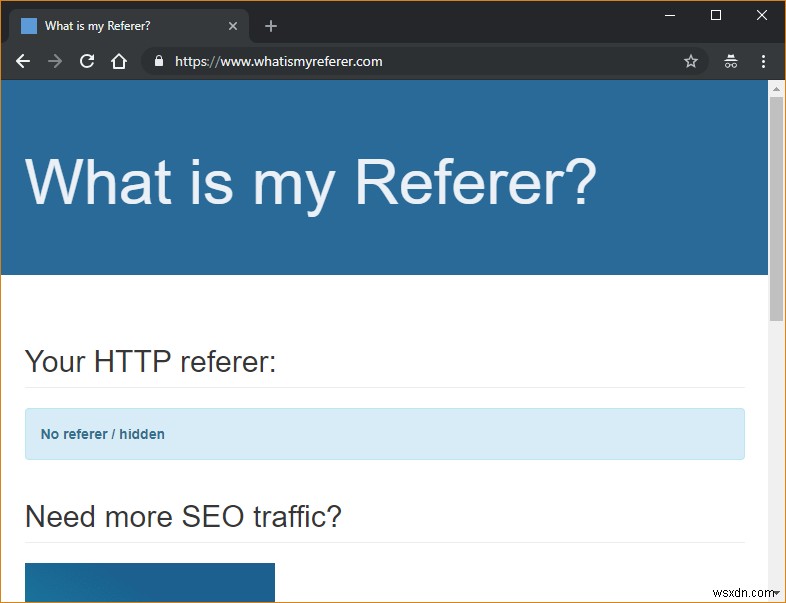Click the greyed Forward arrow

pyautogui.click(x=55, y=61)
